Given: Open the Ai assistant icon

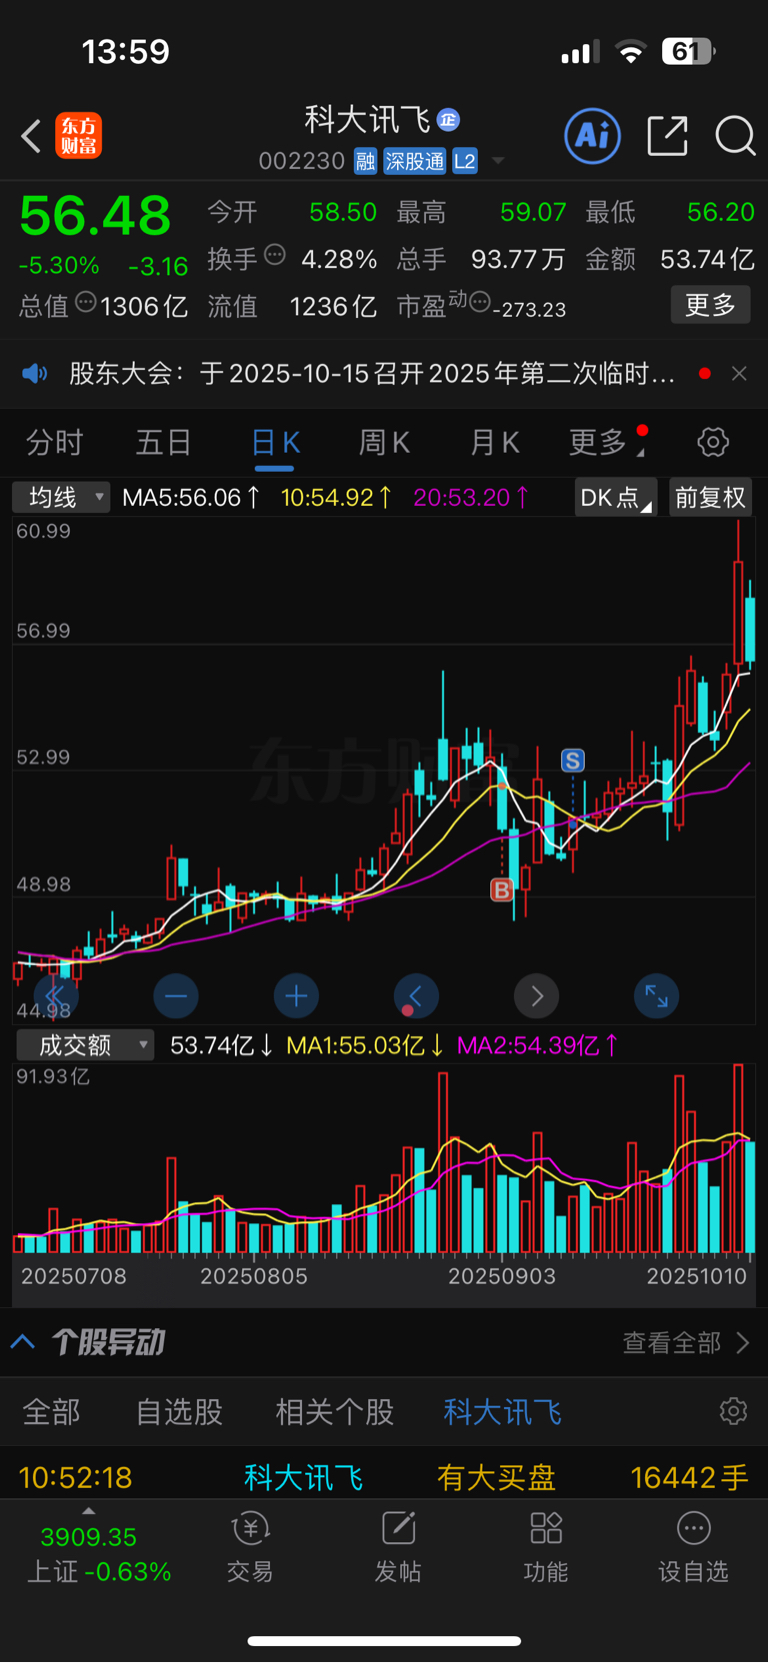Looking at the screenshot, I should click(592, 135).
